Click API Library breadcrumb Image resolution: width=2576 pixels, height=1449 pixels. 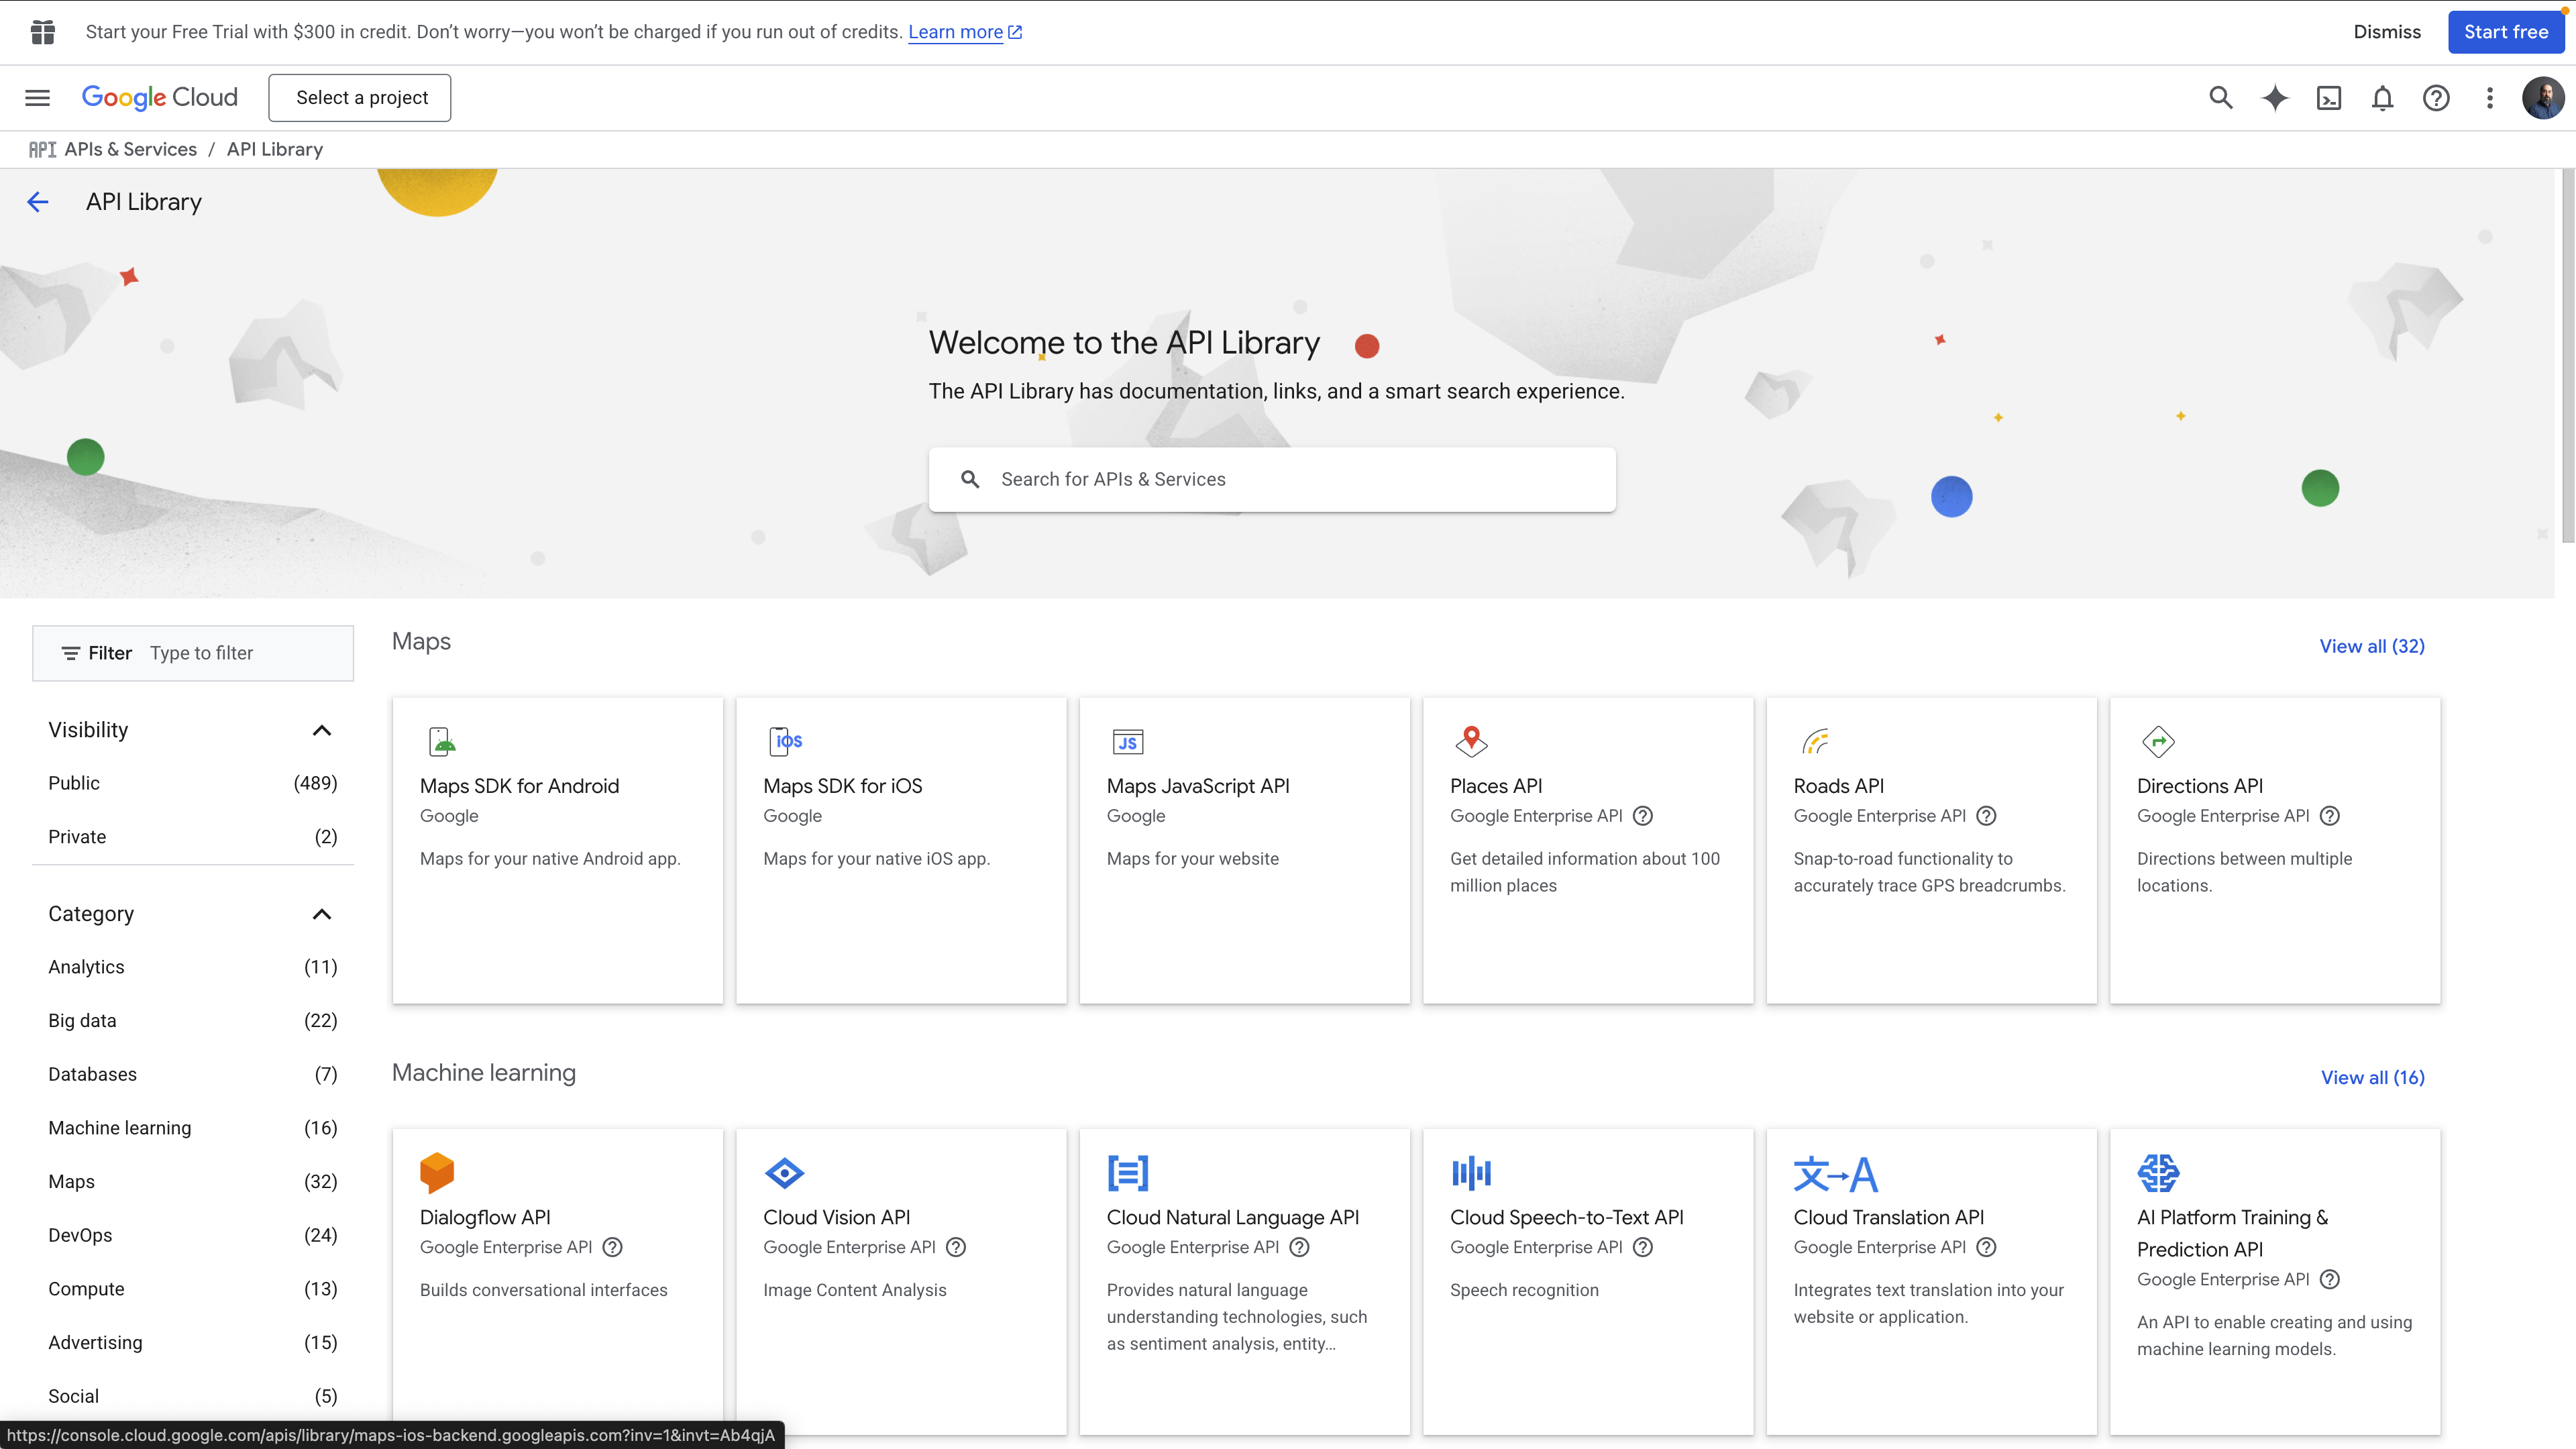click(x=275, y=149)
